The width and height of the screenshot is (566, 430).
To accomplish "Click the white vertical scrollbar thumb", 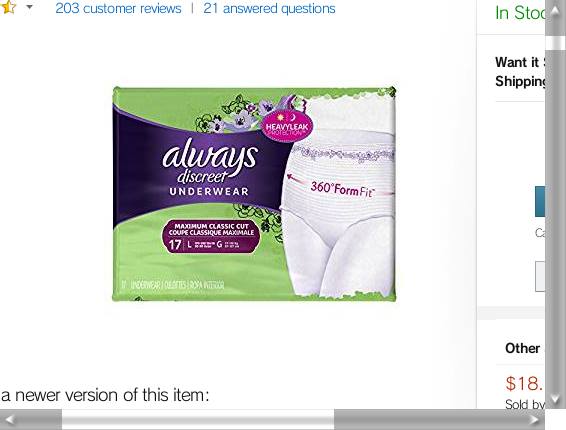I will (x=555, y=43).
